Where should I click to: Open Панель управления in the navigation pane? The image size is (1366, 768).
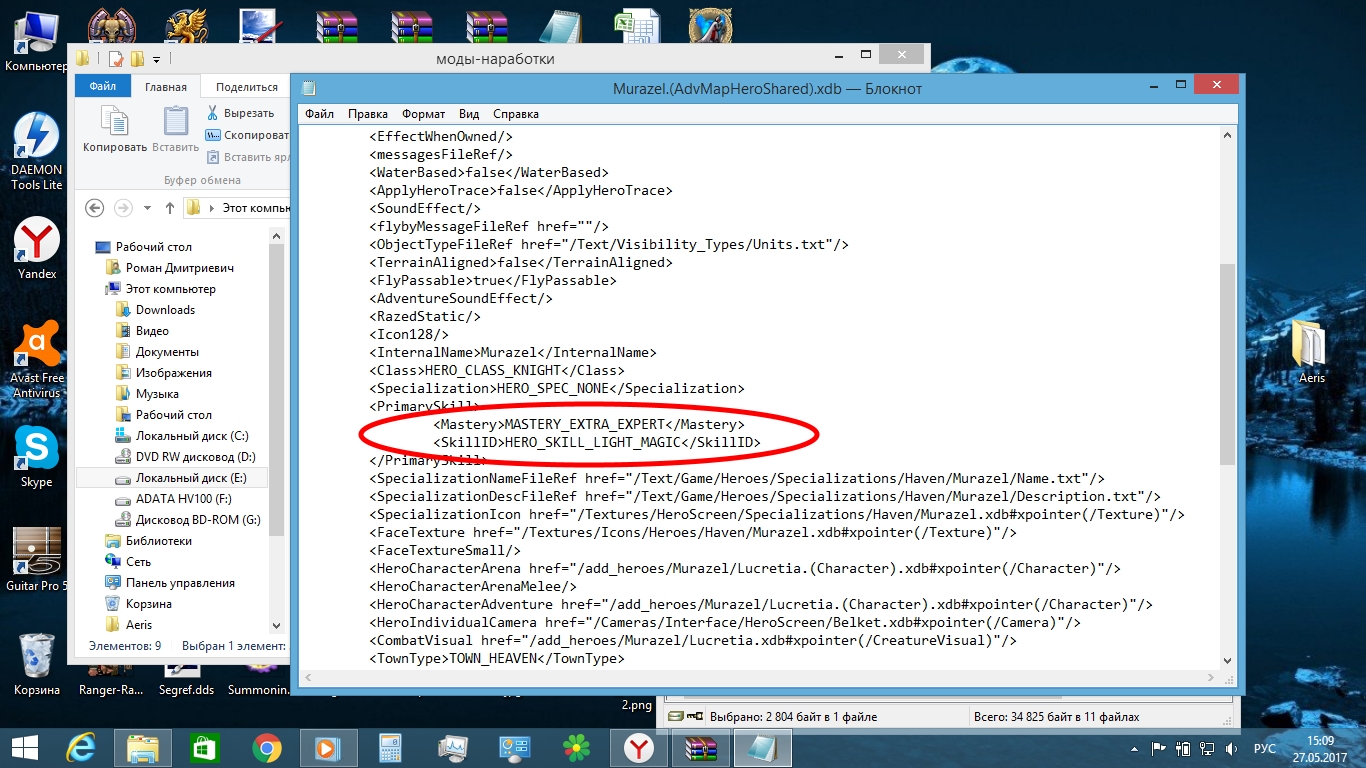point(180,583)
